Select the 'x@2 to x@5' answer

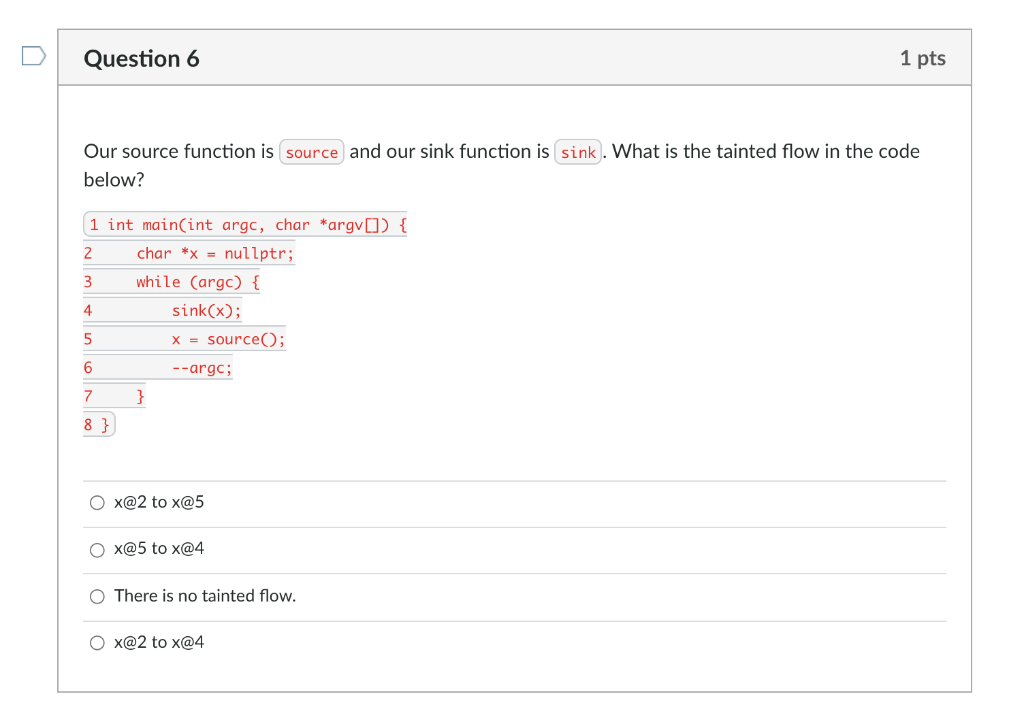pos(97,503)
